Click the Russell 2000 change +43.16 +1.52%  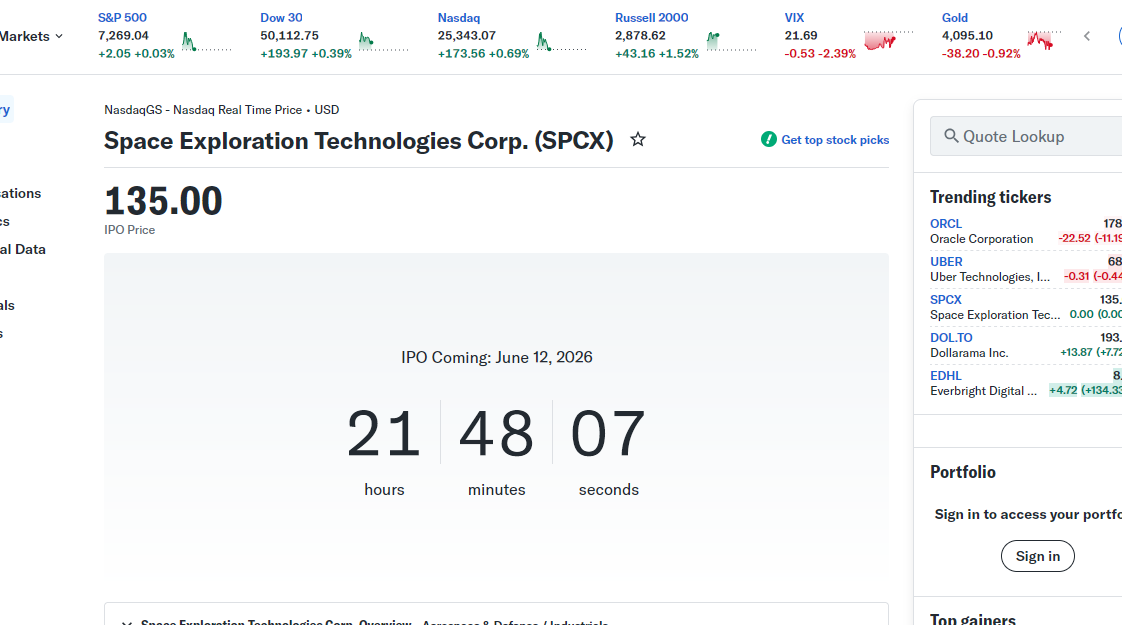(657, 54)
